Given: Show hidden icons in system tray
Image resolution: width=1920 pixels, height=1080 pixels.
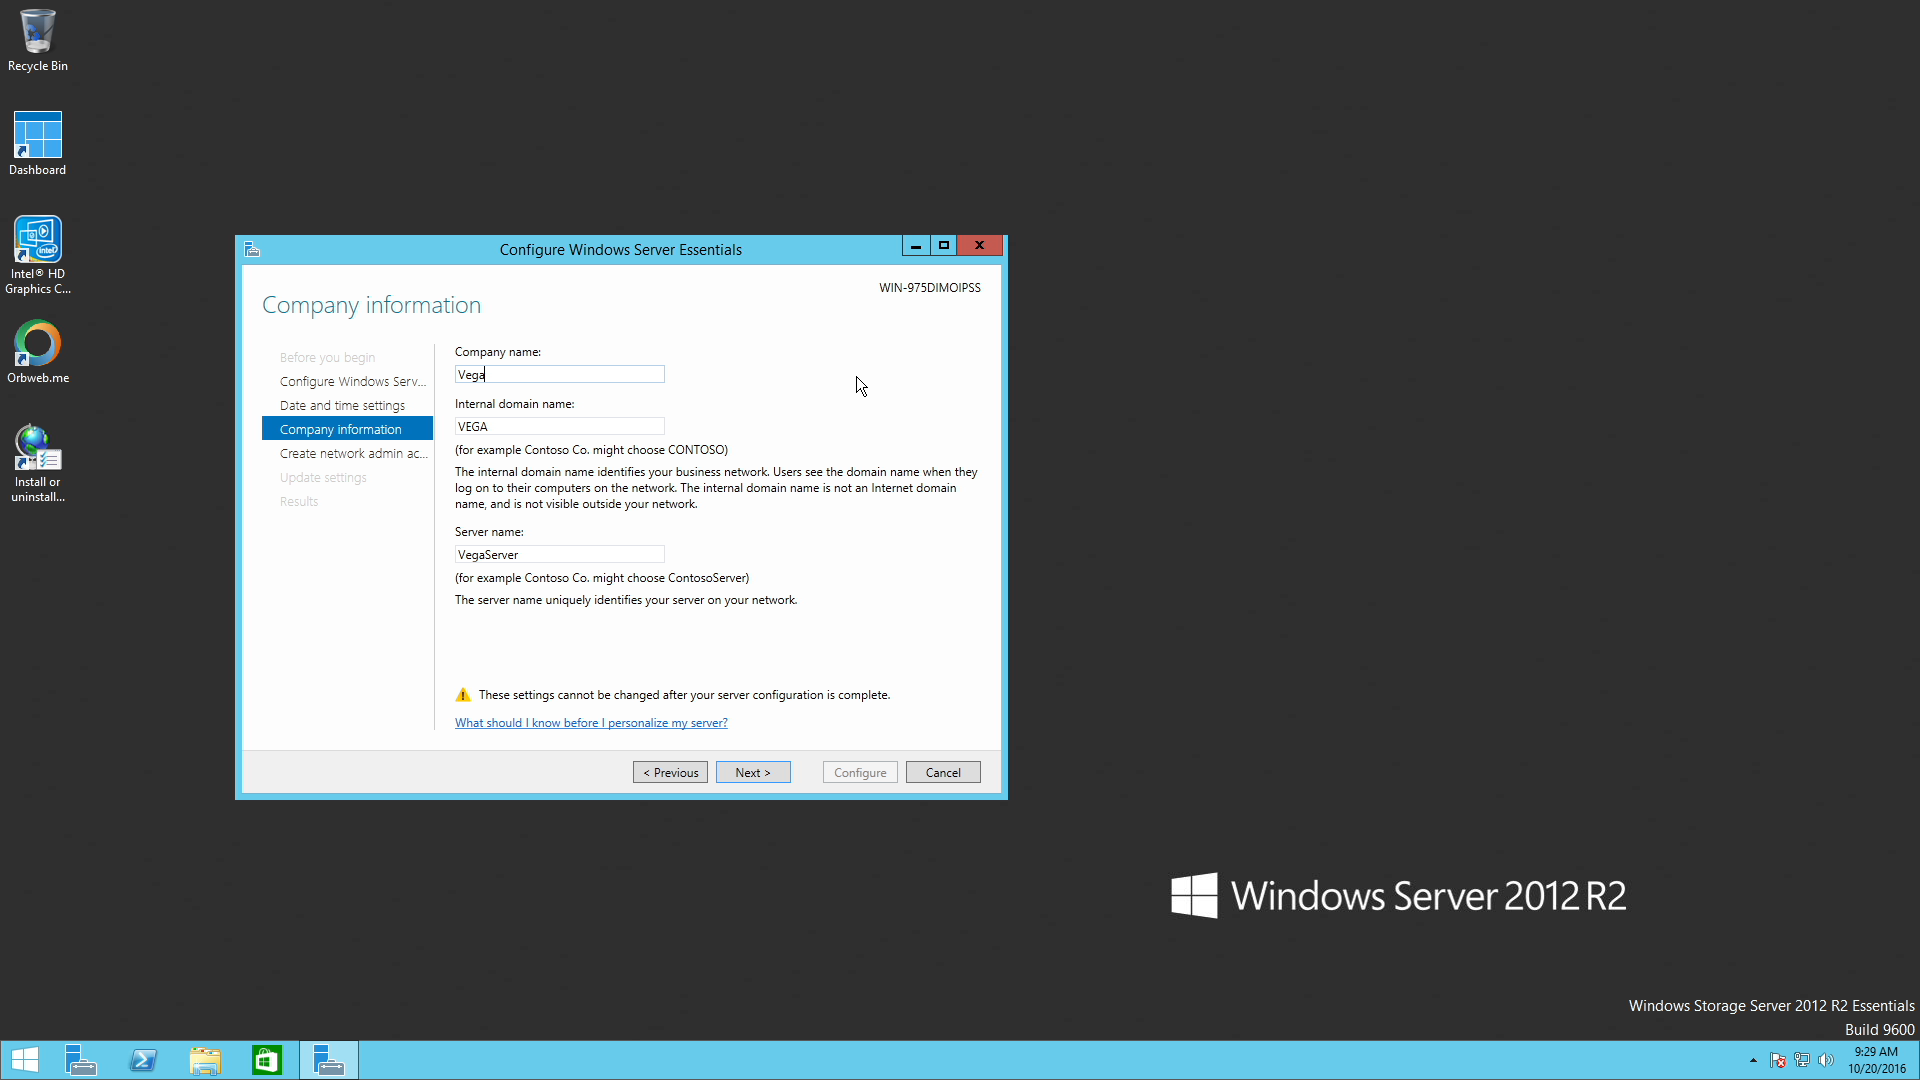Looking at the screenshot, I should coord(1753,1060).
